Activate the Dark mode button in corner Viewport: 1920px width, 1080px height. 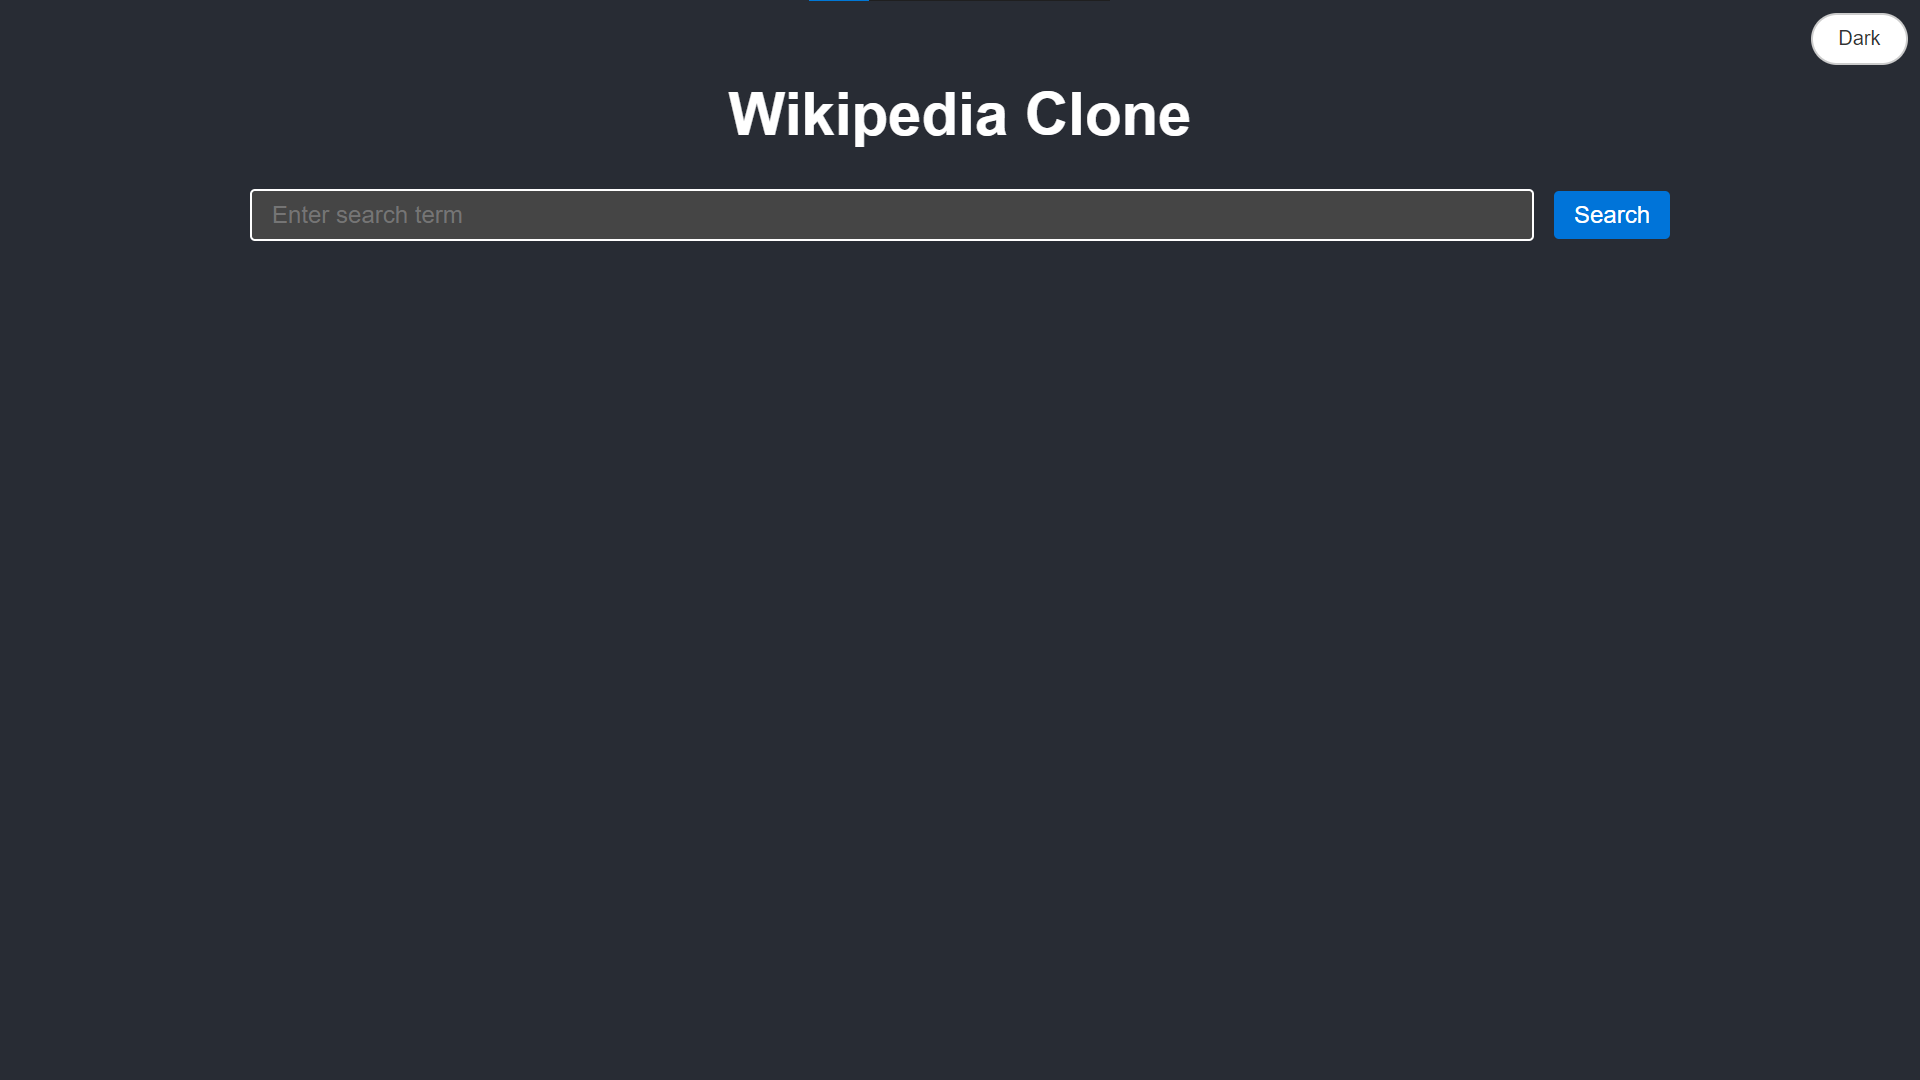(1859, 39)
